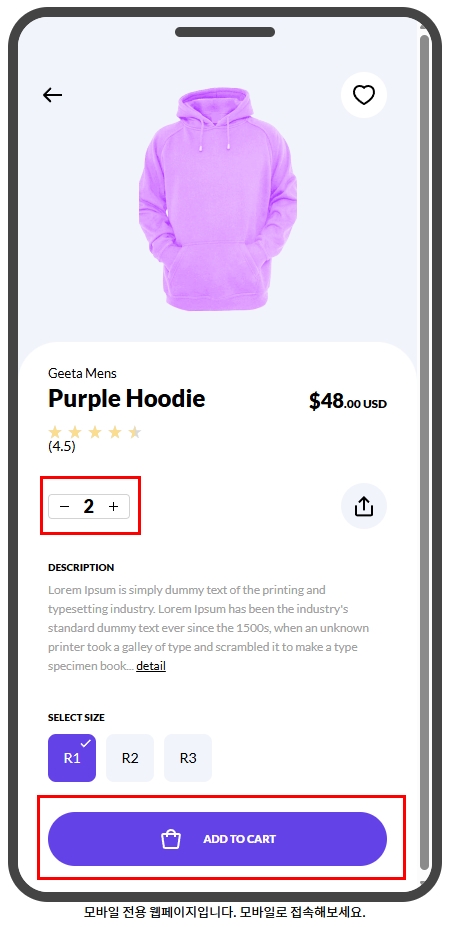
Task: Click the ADD TO CART label
Action: [239, 839]
